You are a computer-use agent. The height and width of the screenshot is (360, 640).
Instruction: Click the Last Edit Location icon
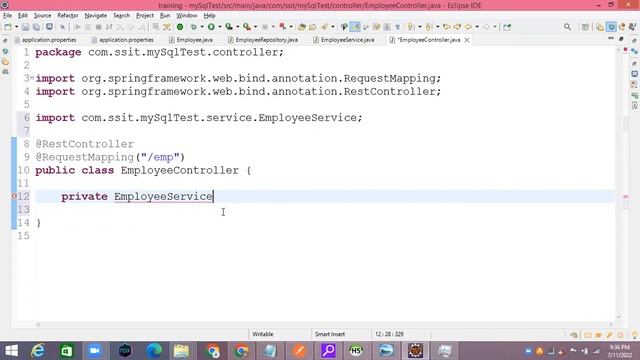[x=447, y=27]
